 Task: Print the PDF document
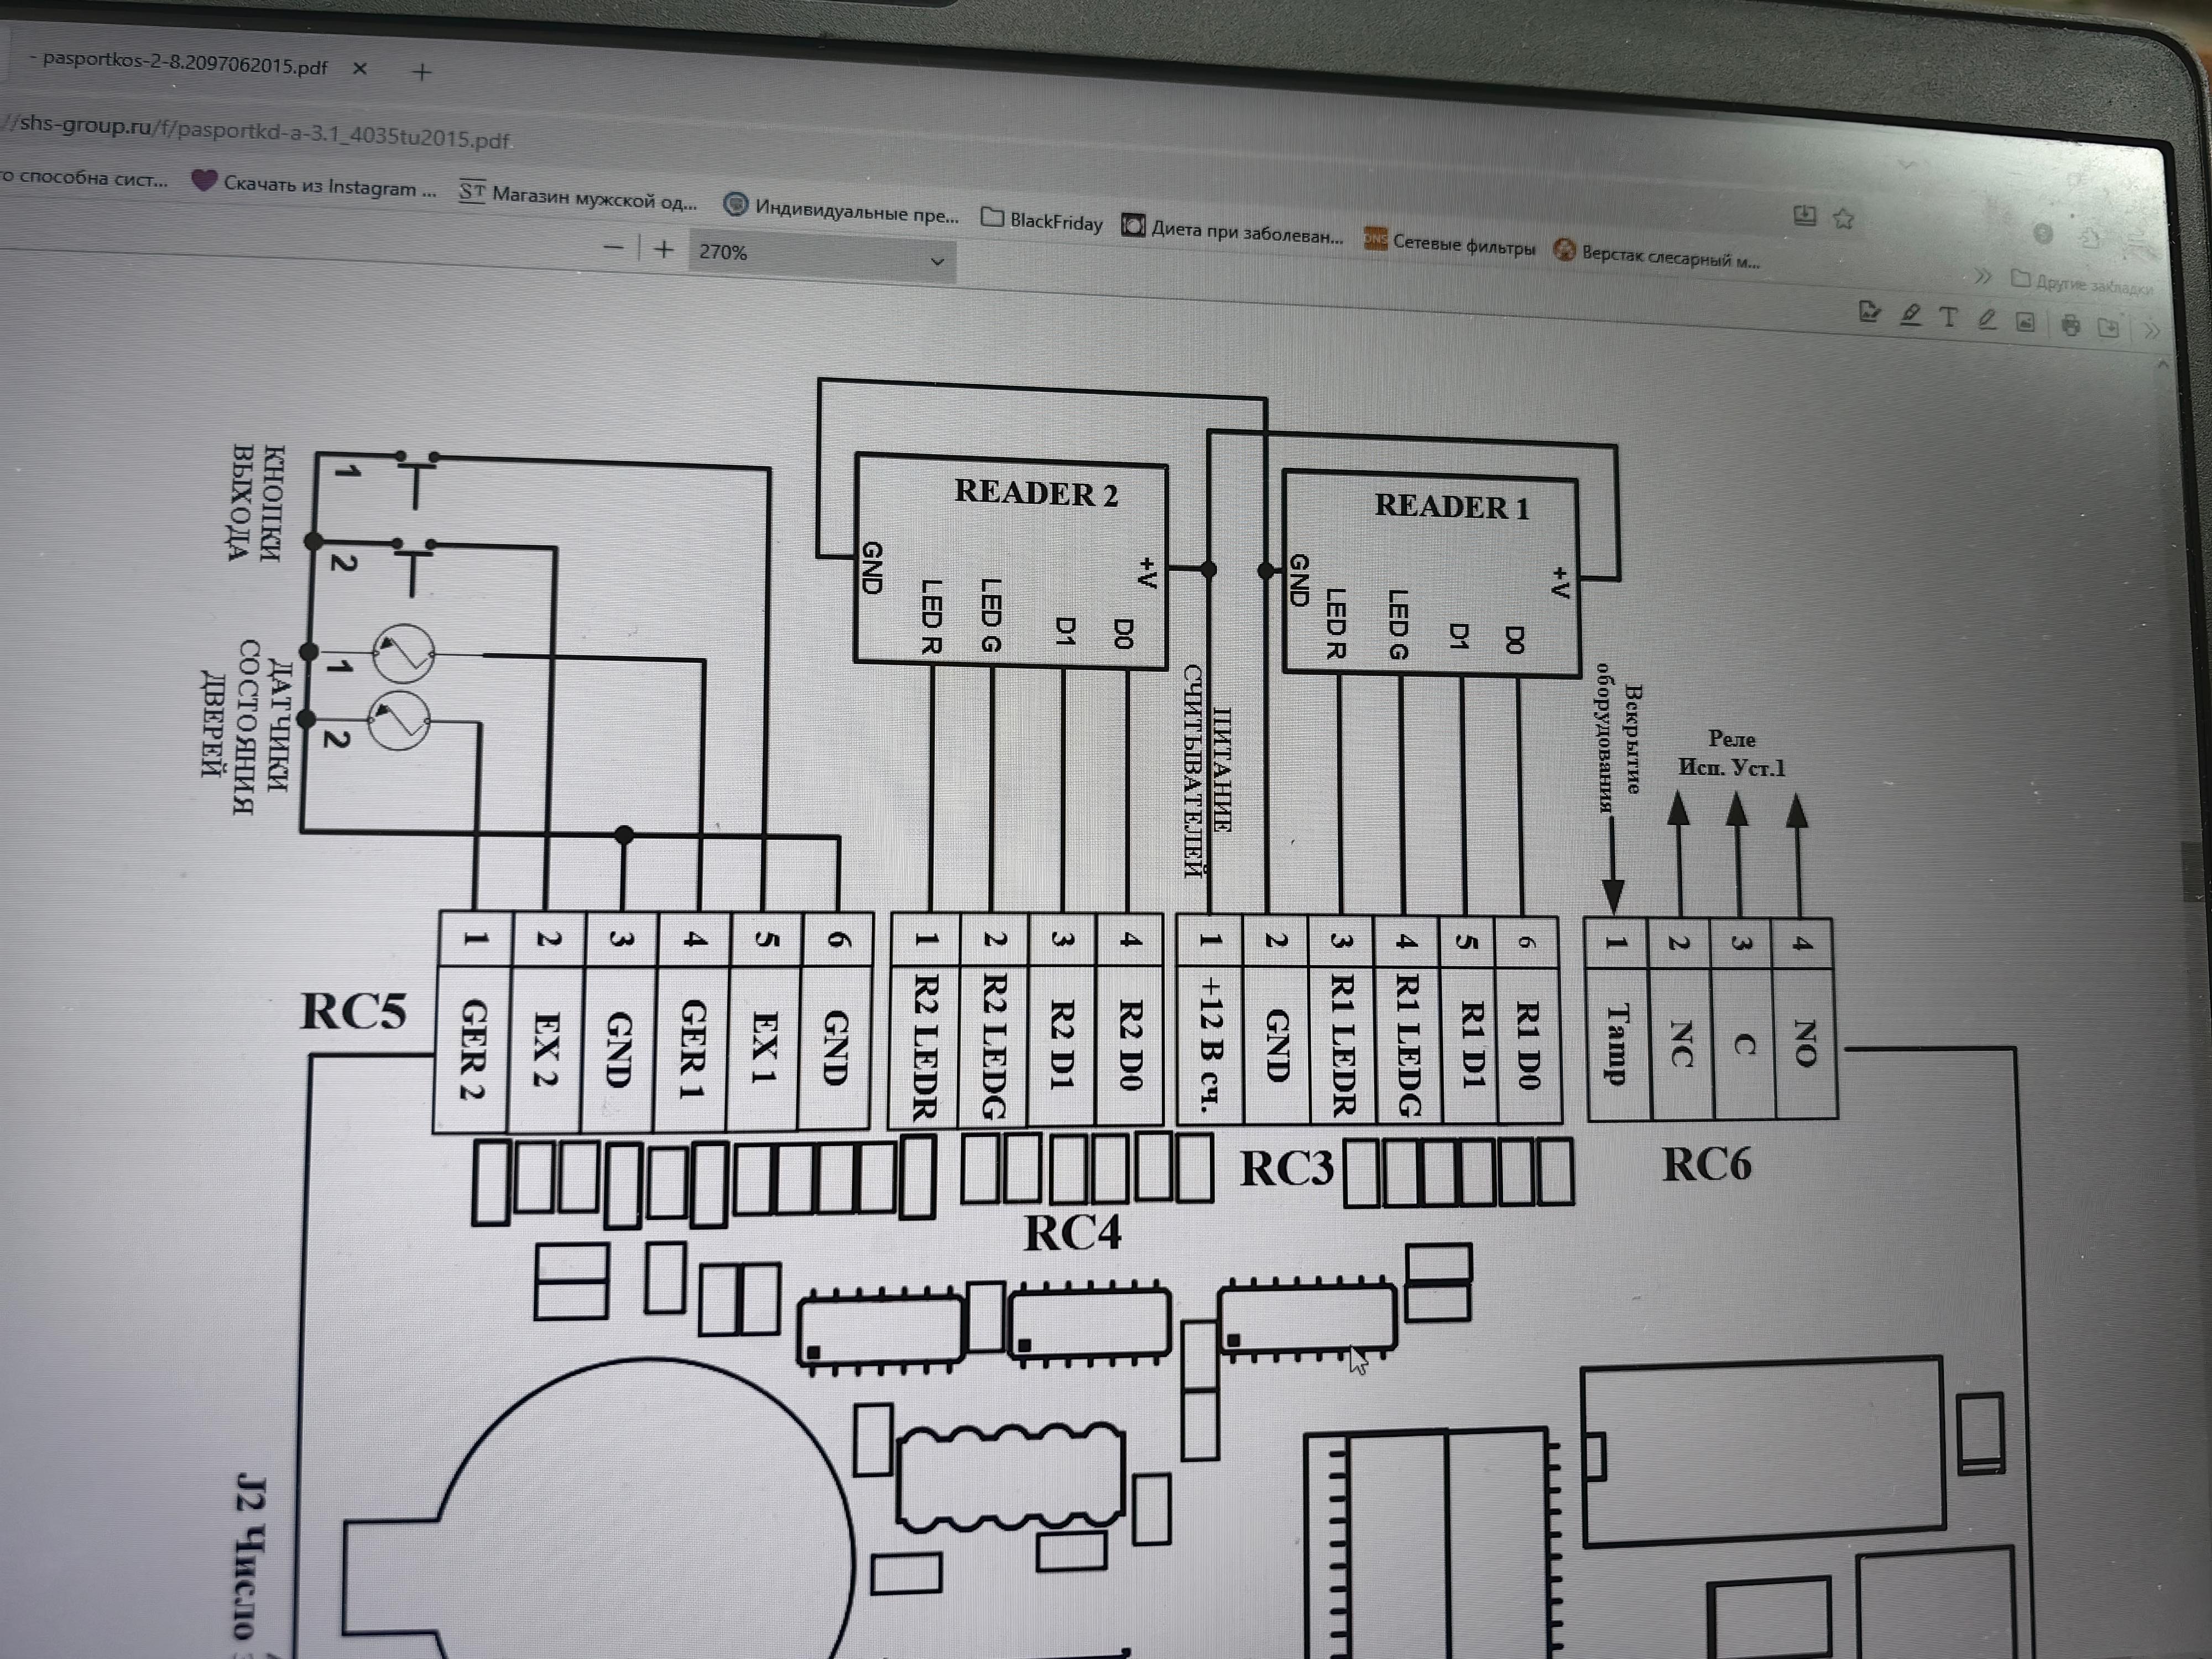pos(2070,325)
